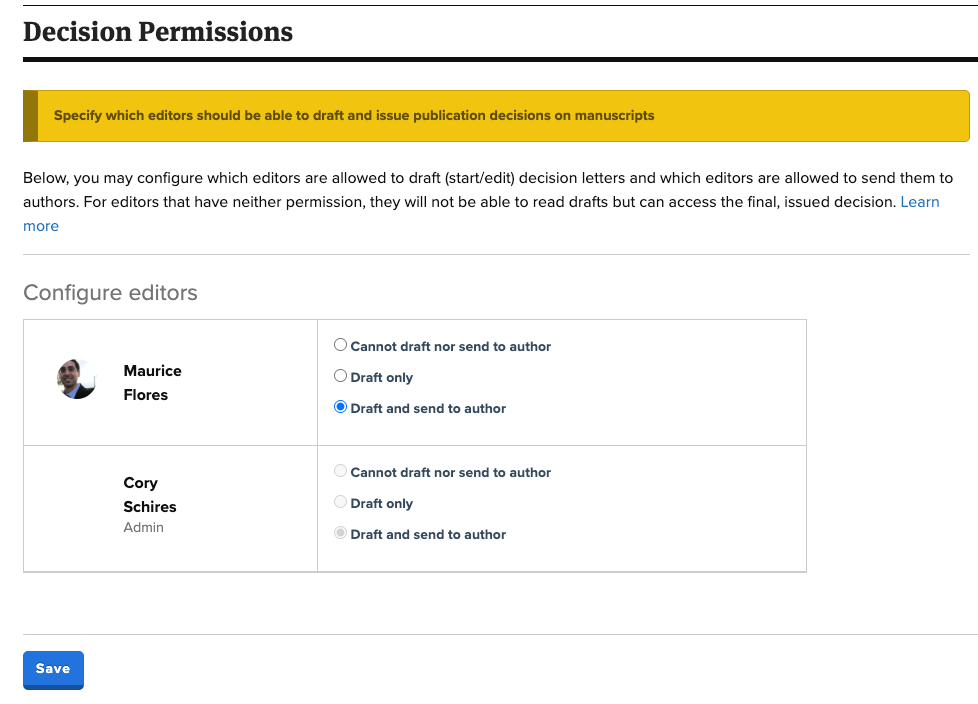The height and width of the screenshot is (704, 978).
Task: Open the 'Learn more' link
Action: click(921, 201)
